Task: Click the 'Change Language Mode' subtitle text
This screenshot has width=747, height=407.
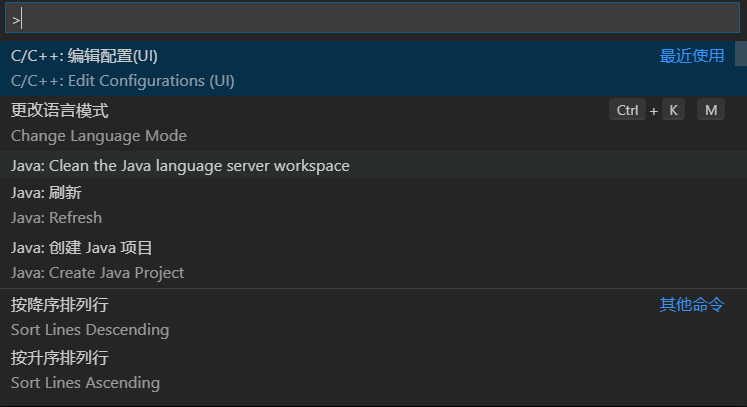Action: coord(98,135)
